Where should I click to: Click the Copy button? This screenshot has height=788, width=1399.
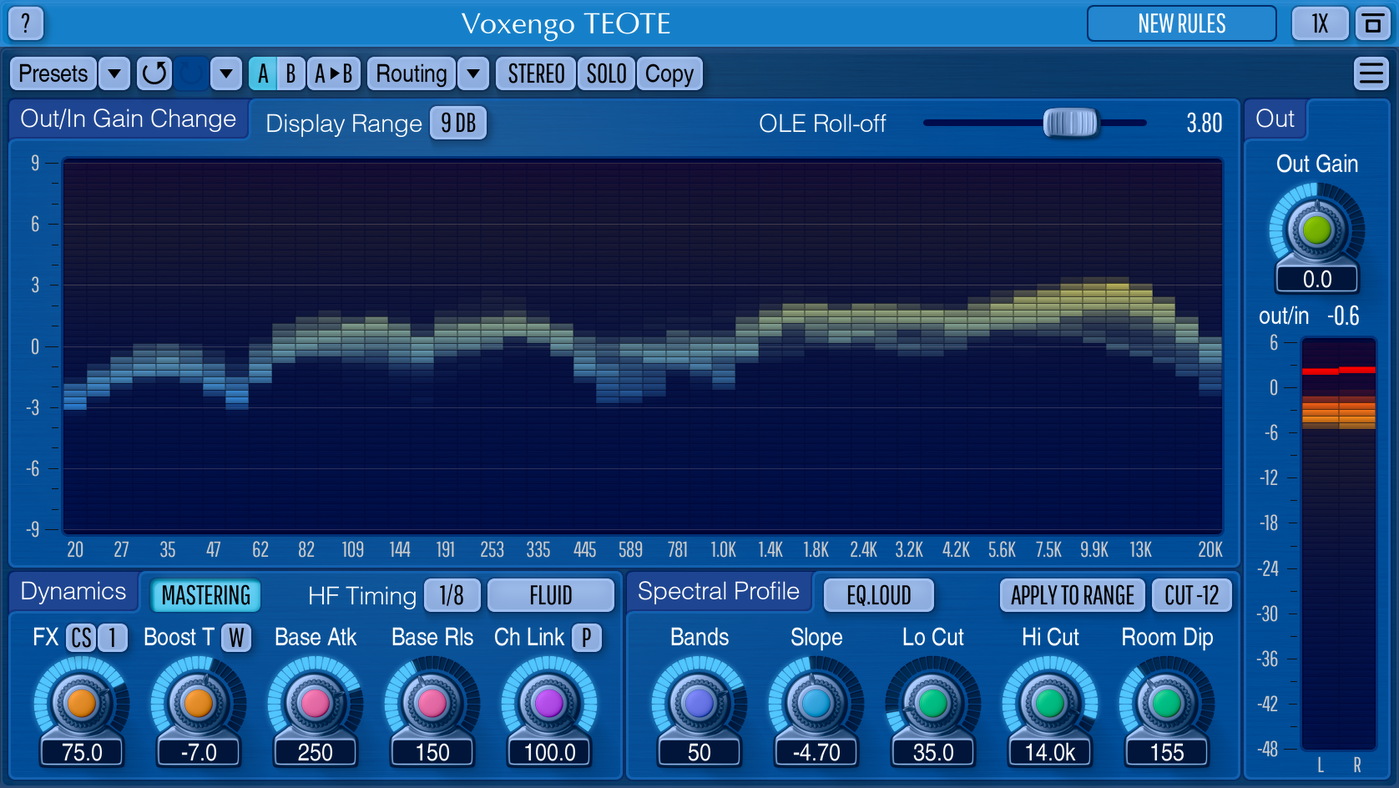(669, 74)
